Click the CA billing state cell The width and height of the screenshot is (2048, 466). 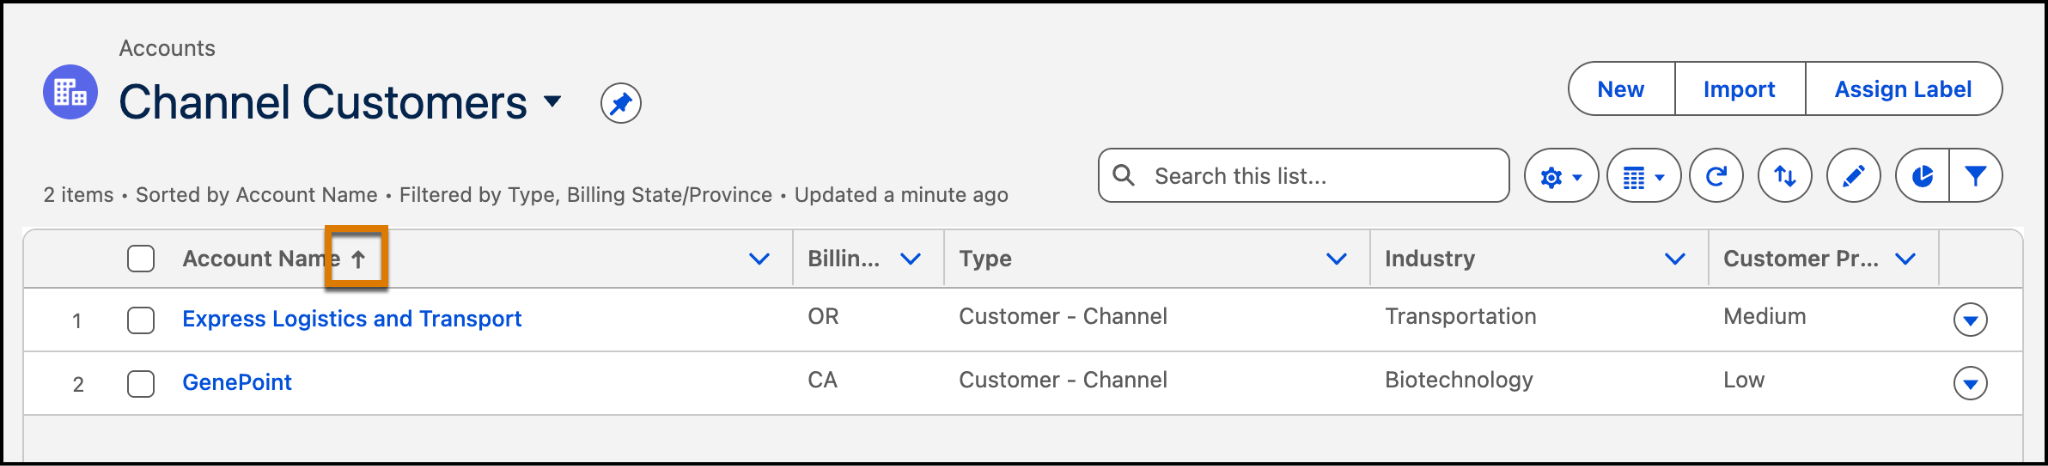point(822,380)
